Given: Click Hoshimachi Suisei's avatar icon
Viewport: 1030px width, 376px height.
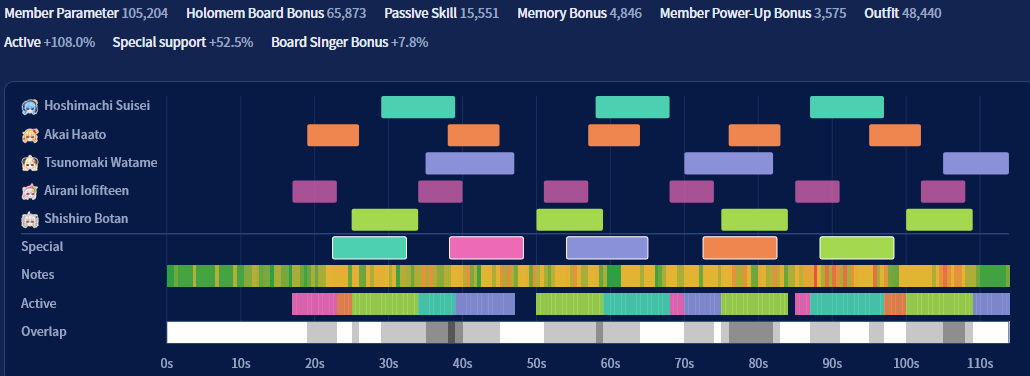Looking at the screenshot, I should [x=30, y=106].
